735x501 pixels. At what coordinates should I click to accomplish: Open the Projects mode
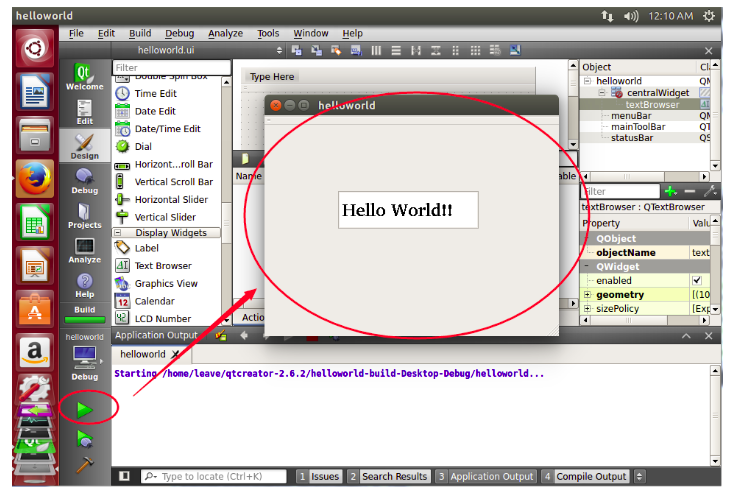(x=84, y=216)
